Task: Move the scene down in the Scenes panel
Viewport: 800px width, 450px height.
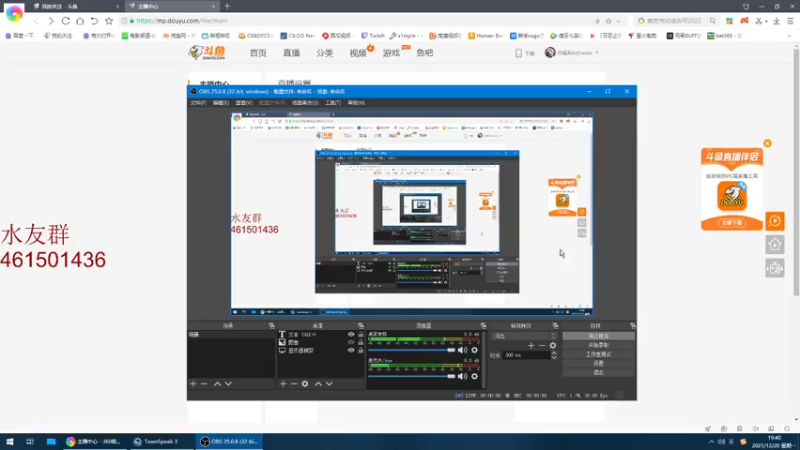Action: (x=228, y=384)
